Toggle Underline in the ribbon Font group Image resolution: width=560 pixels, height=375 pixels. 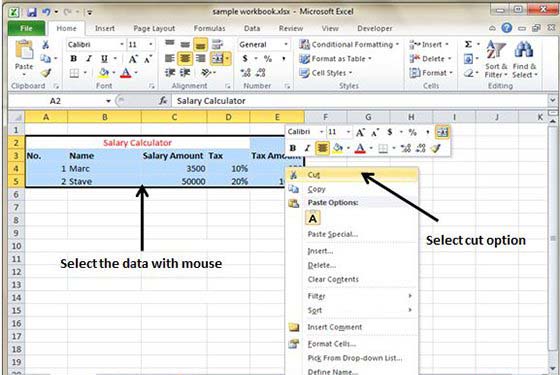coord(104,59)
